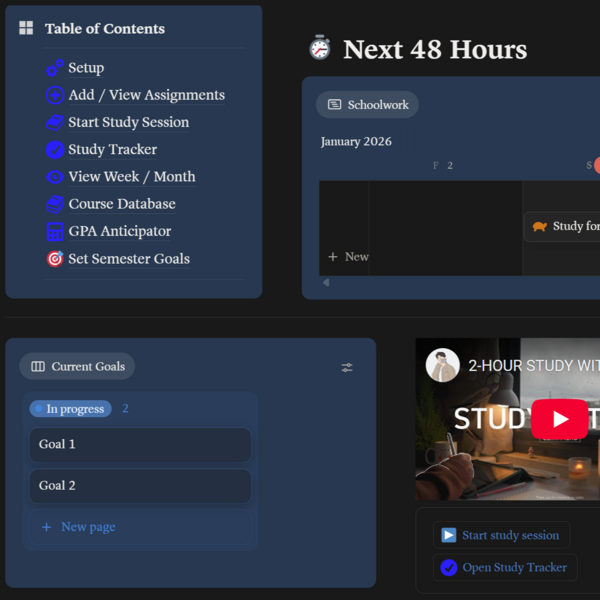Open the Setup link
This screenshot has width=600, height=600.
(86, 68)
